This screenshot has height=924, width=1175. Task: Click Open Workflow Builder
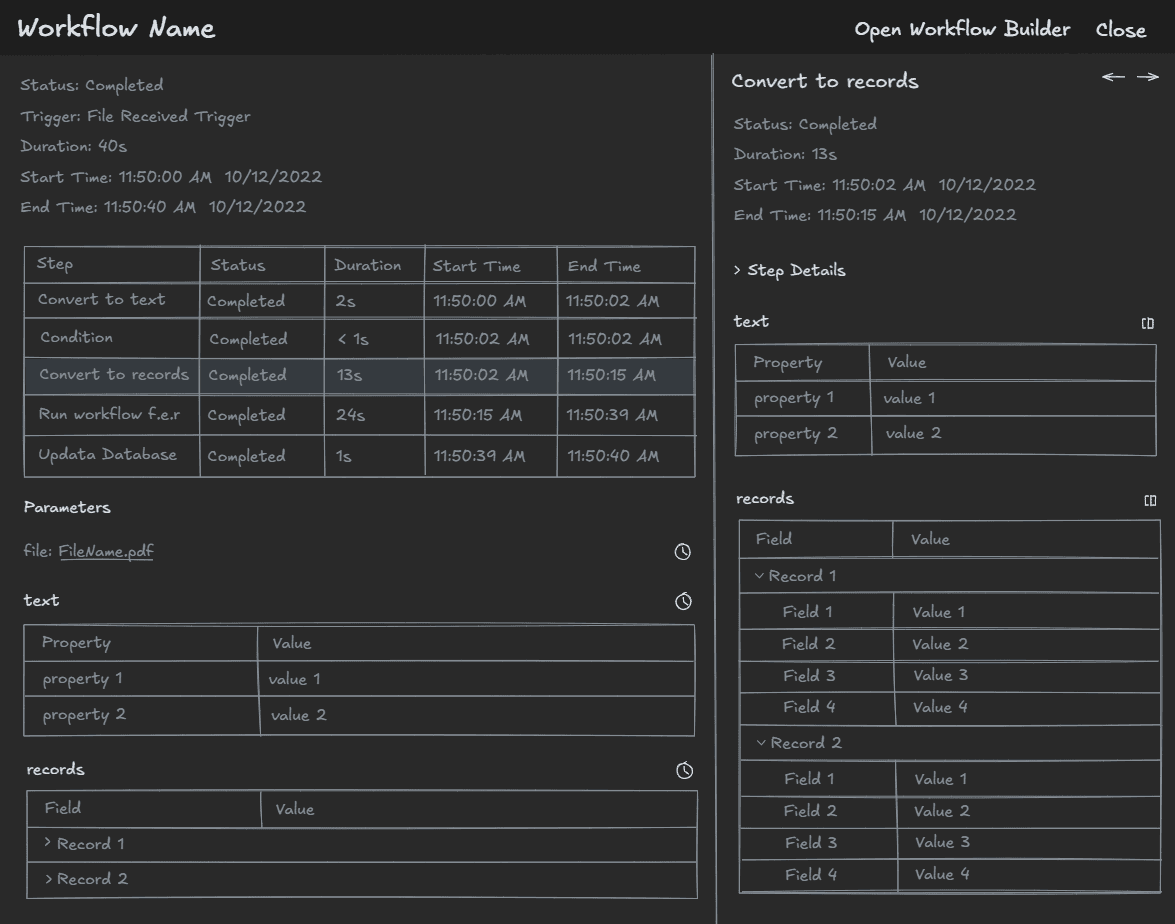(x=962, y=29)
